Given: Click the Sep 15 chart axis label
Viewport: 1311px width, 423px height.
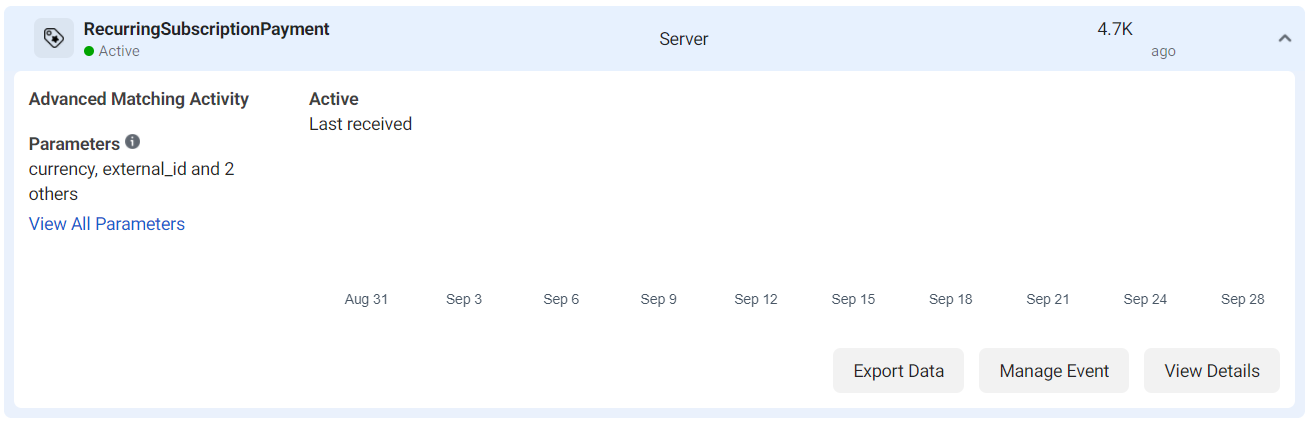Looking at the screenshot, I should [x=853, y=299].
